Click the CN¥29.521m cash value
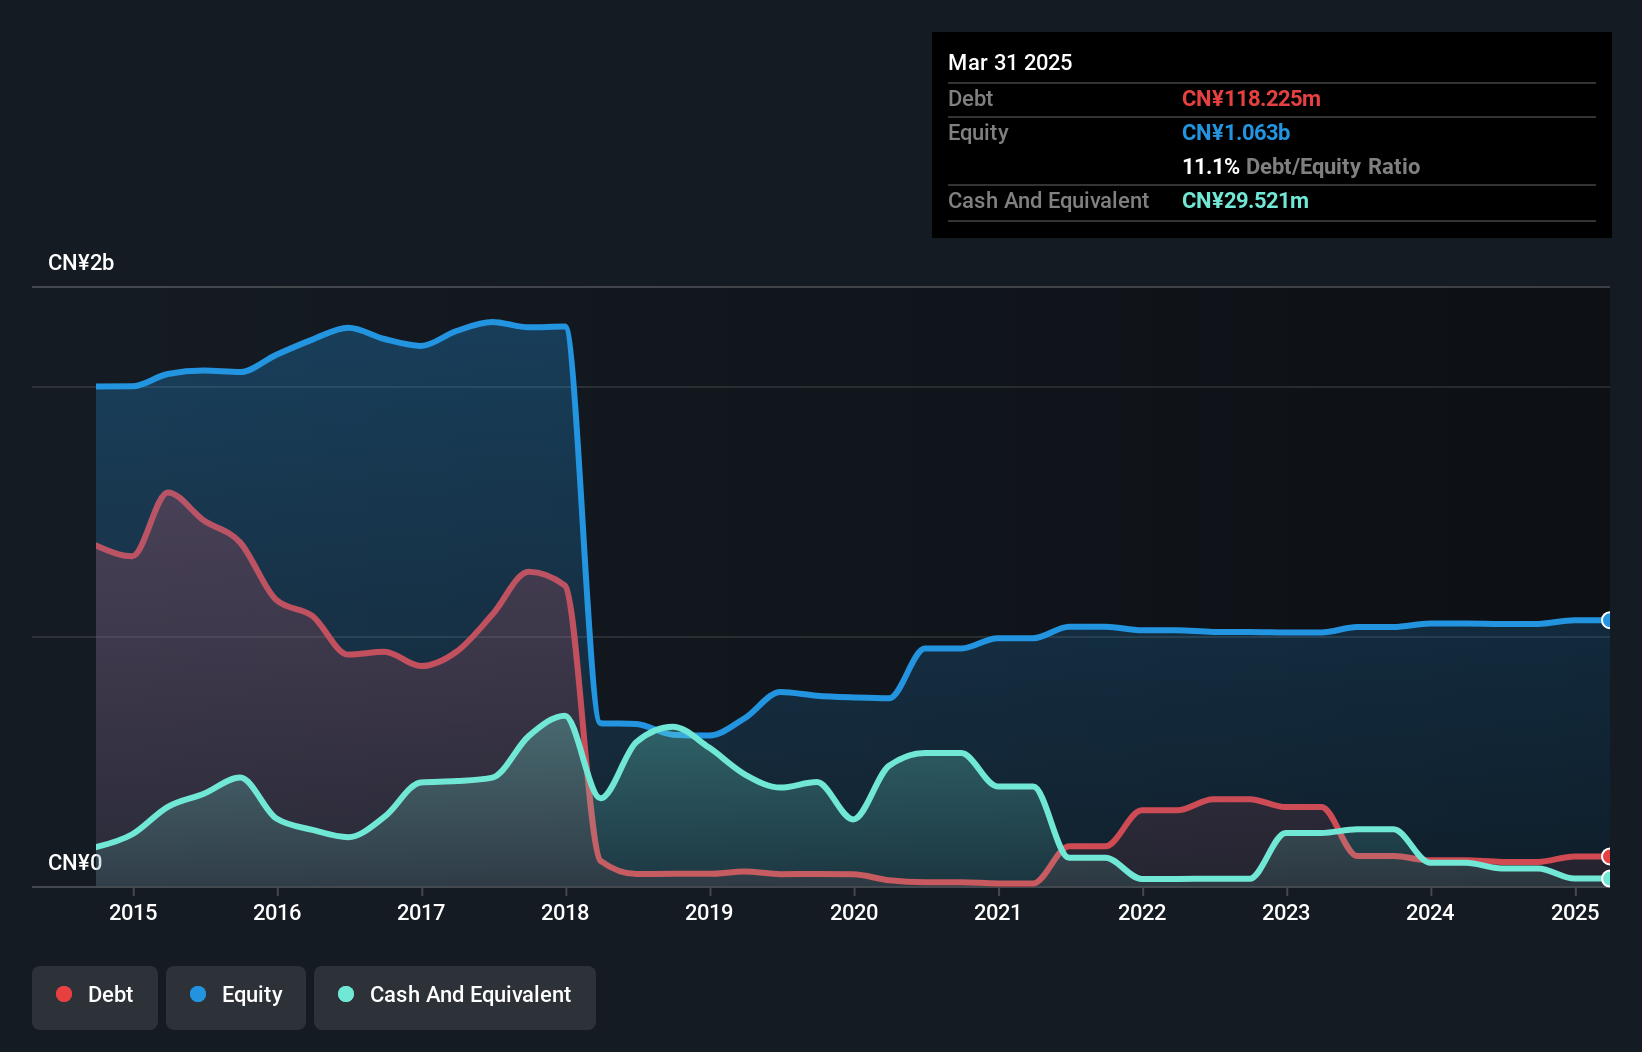The width and height of the screenshot is (1642, 1052). pos(1245,200)
